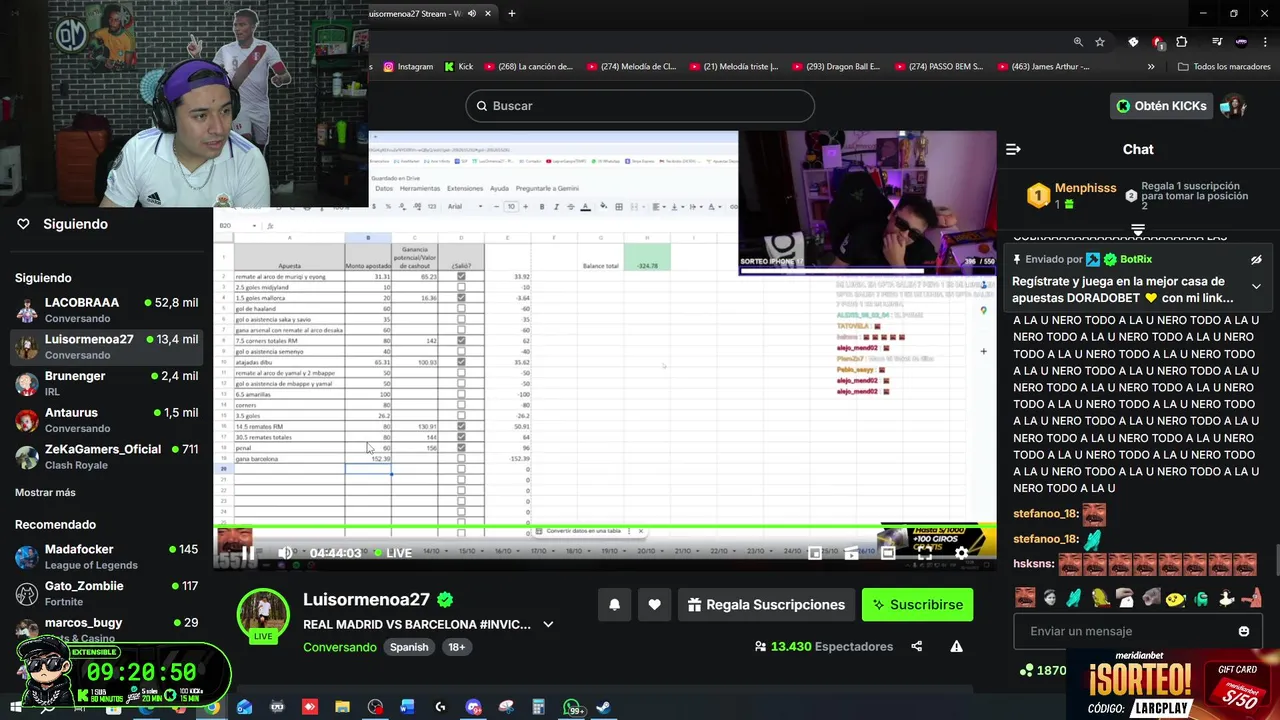Open the channel points balance 1870
This screenshot has height=720, width=1280.
tap(1042, 670)
